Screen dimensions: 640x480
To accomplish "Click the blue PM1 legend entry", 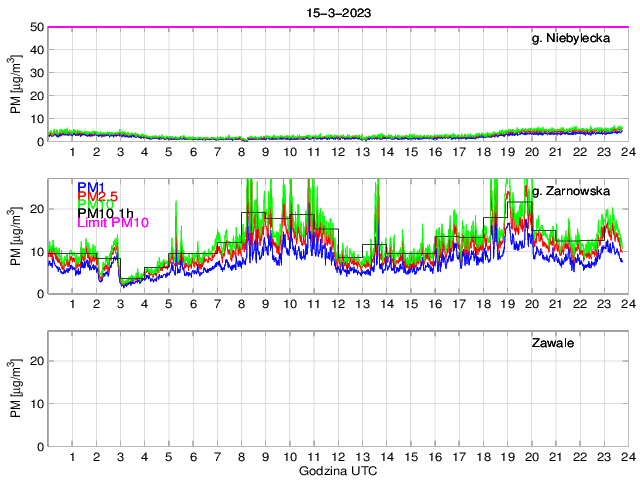I will click(89, 186).
